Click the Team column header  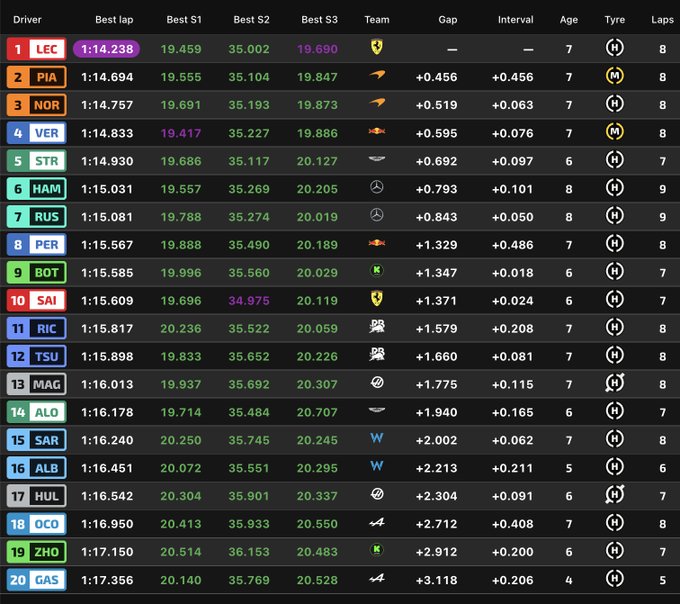tap(377, 20)
